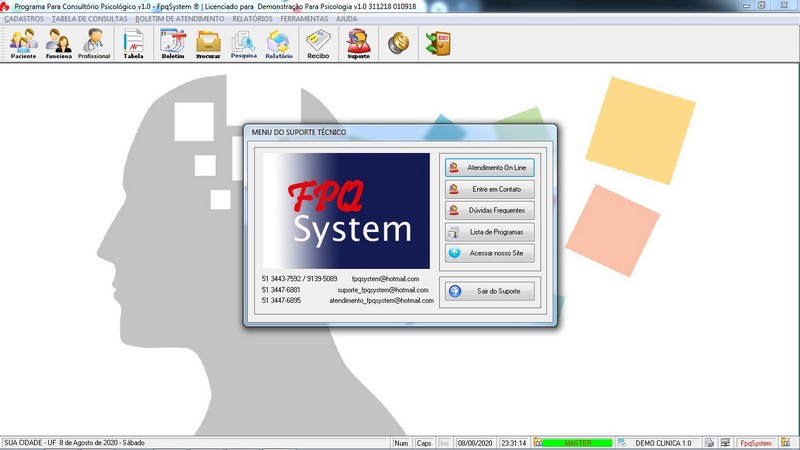Open the BOLETIM DE ATENDIMENTO menu
This screenshot has height=450, width=800.
[180, 19]
